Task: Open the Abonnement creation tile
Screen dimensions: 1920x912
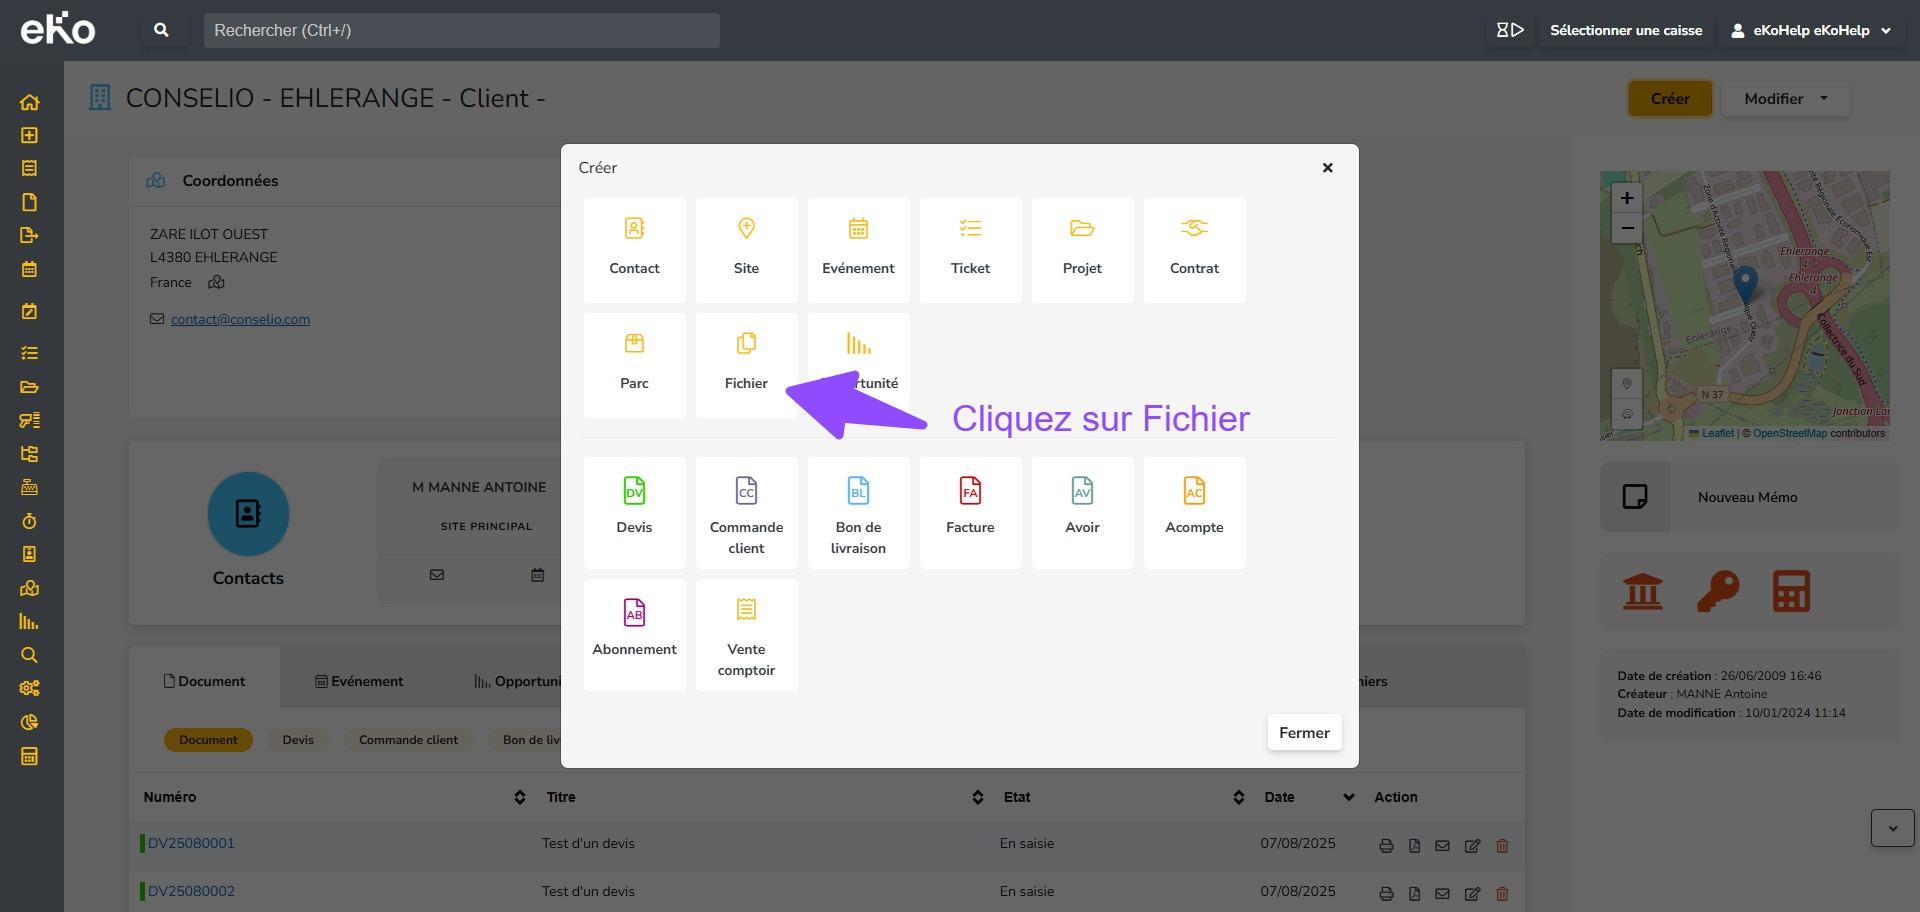Action: [x=634, y=633]
